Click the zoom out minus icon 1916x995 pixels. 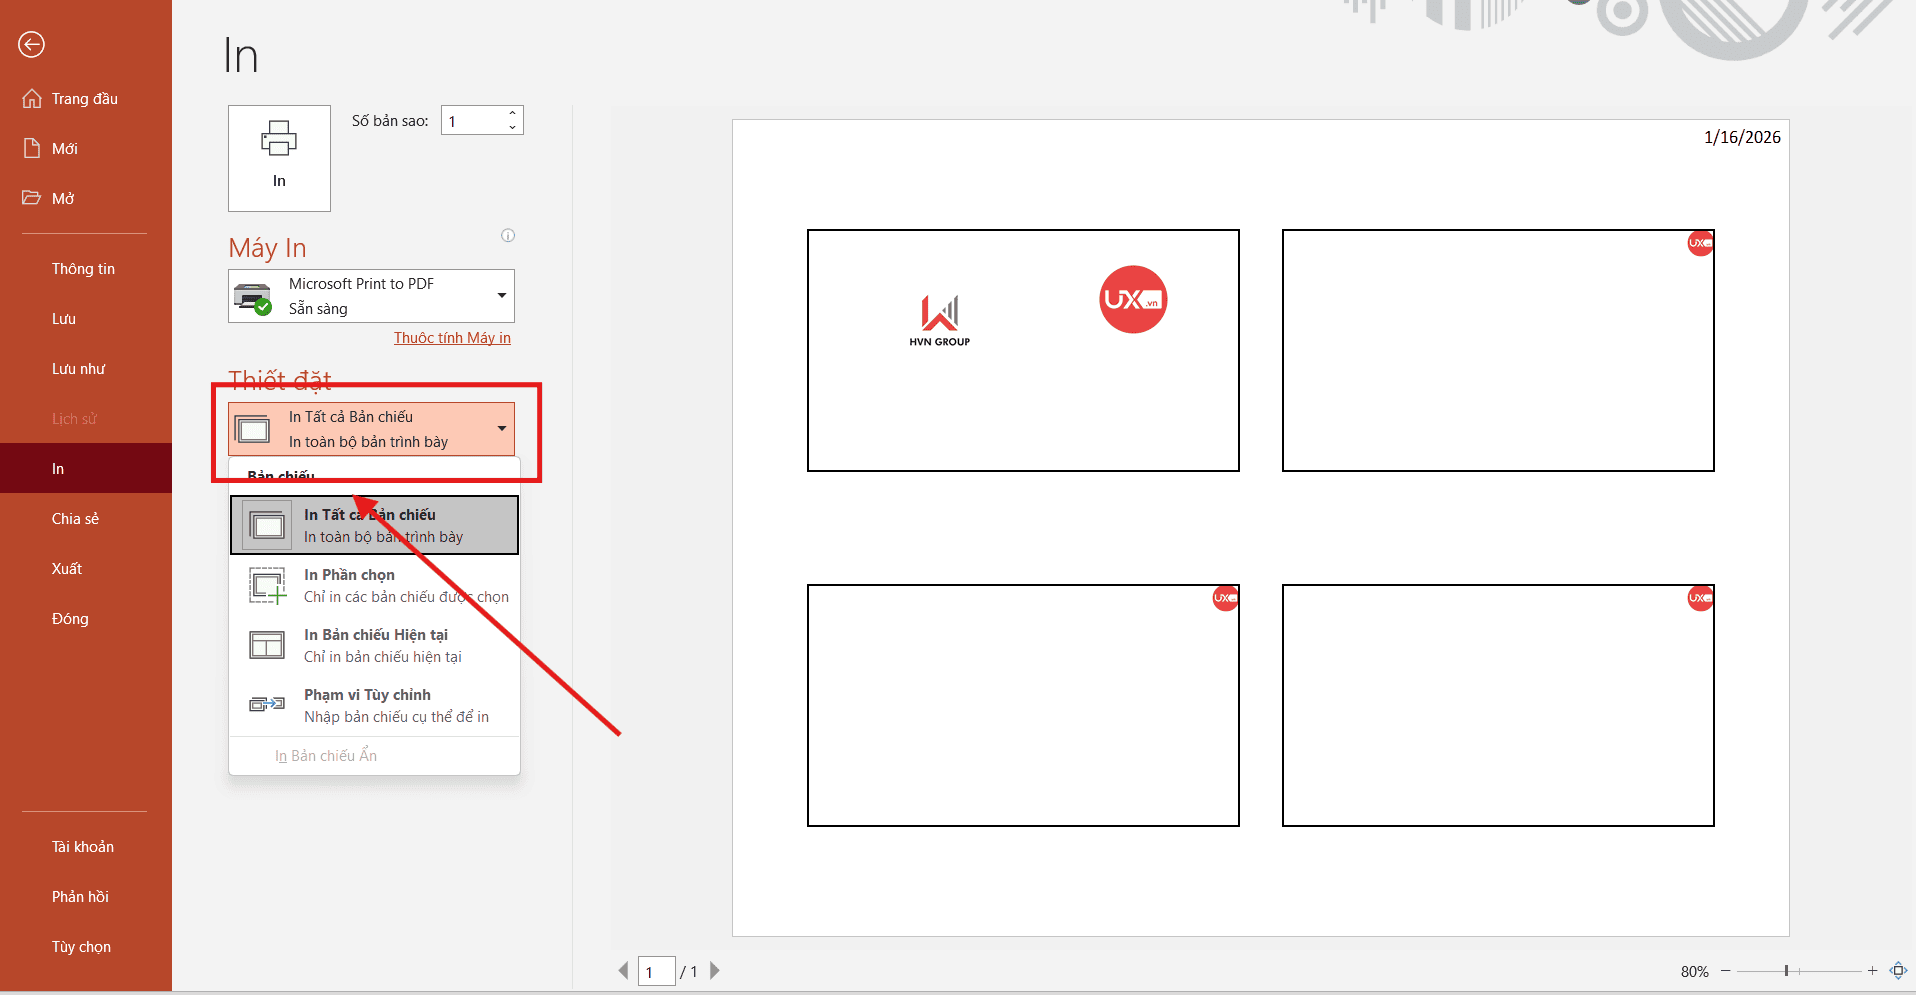point(1725,971)
